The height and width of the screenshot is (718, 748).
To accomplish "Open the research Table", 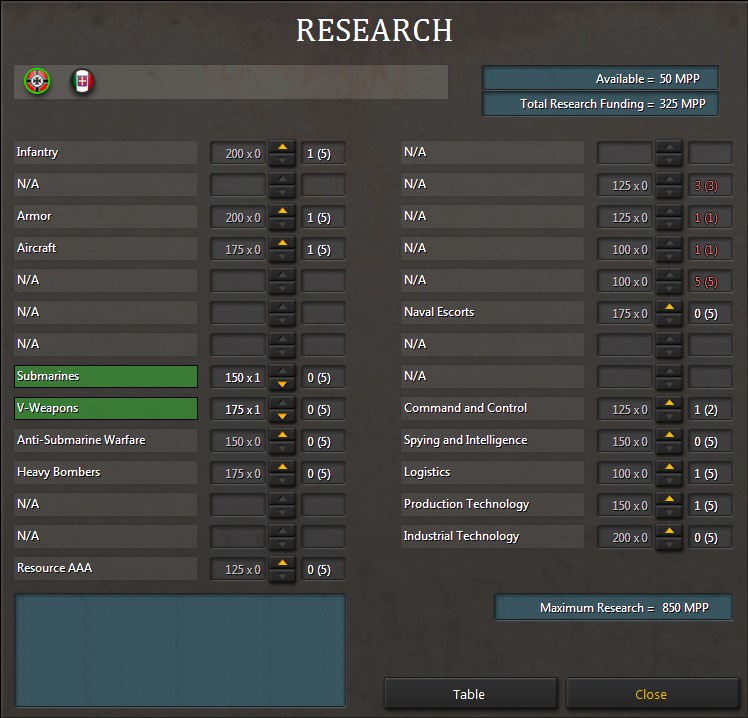I will (470, 694).
